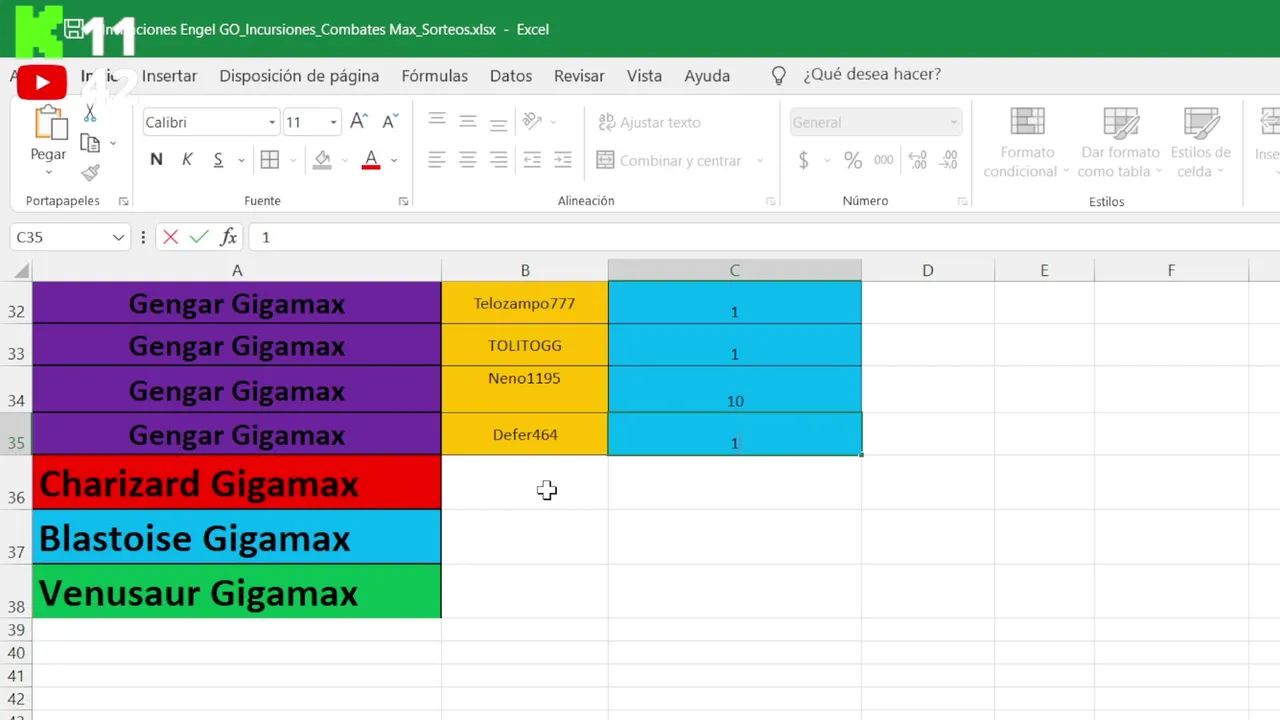
Task: Decrease decimal places icon
Action: coord(948,160)
